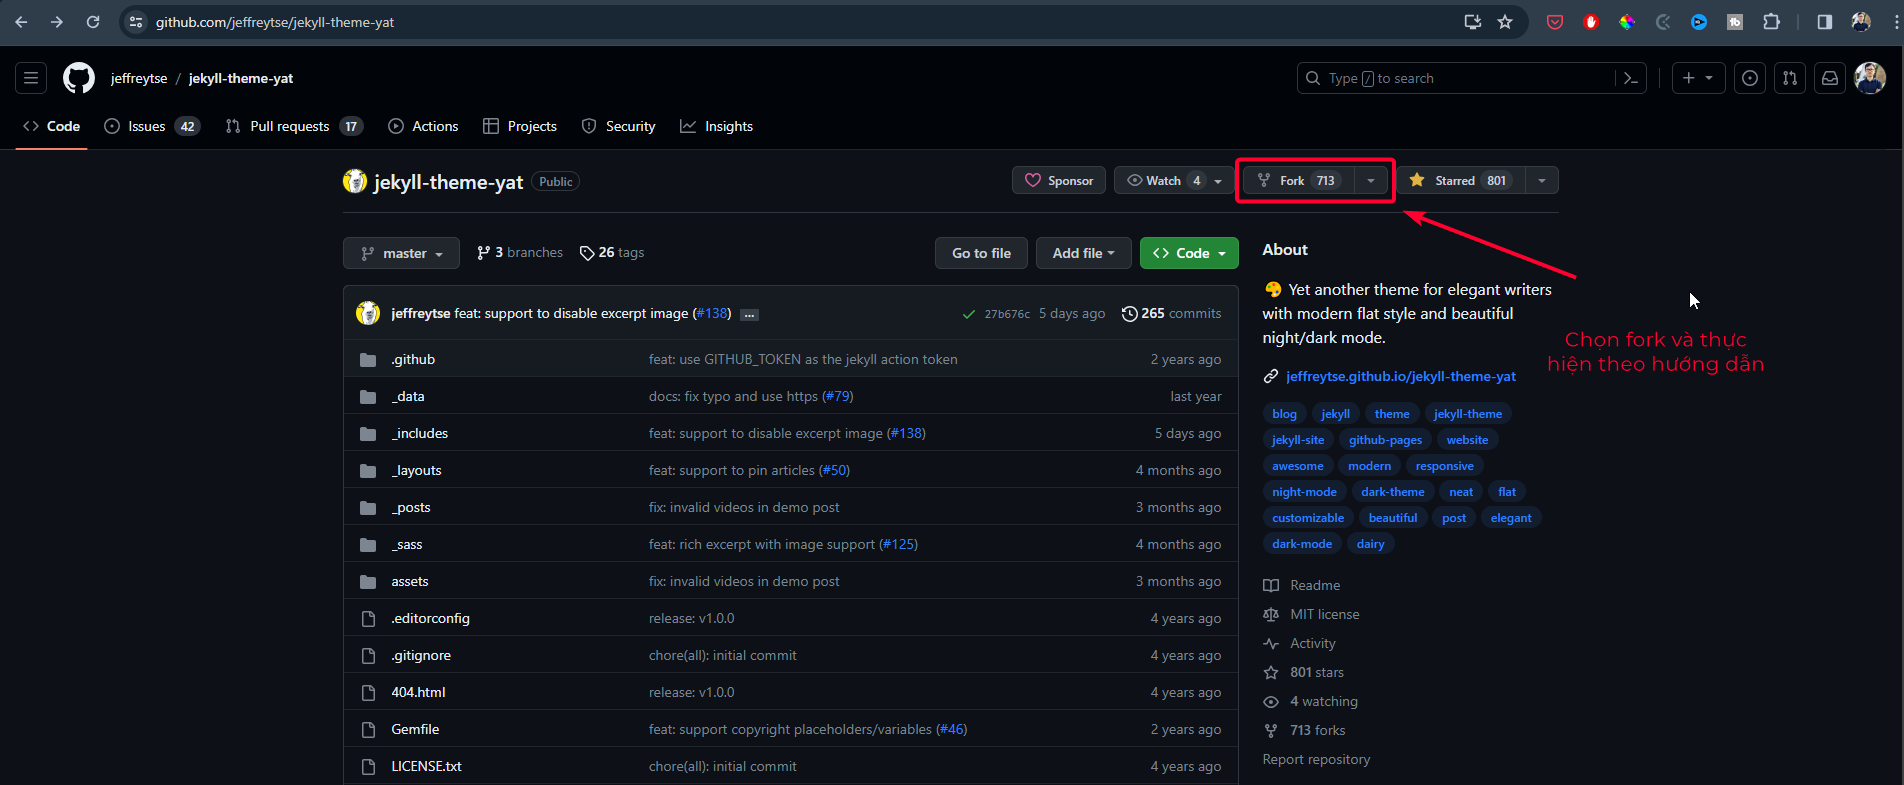Switch to the Security tab
Screen dimensions: 1904x785
619,126
